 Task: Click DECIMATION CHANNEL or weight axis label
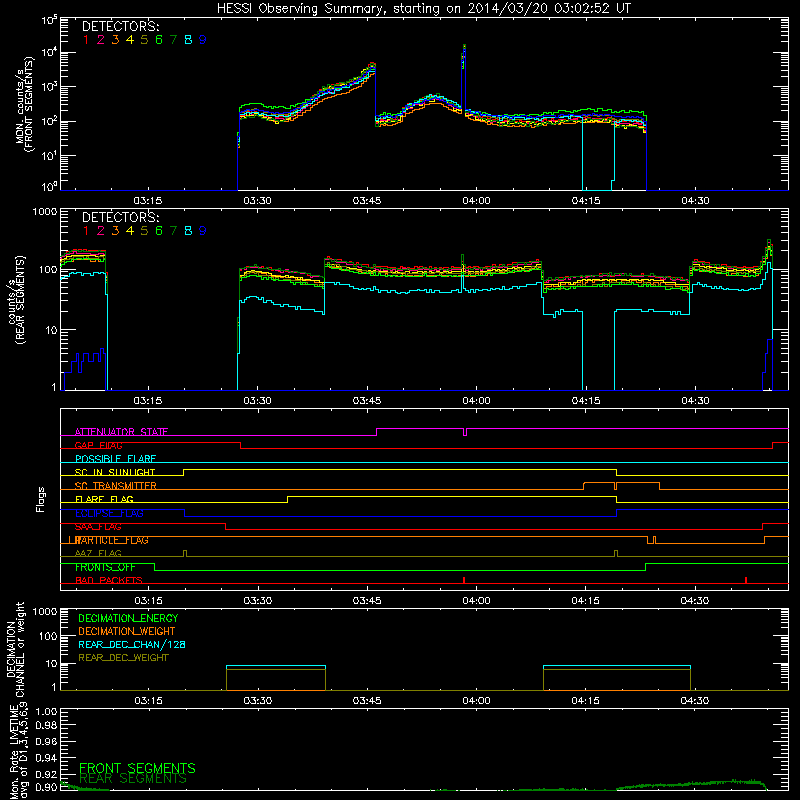15,649
